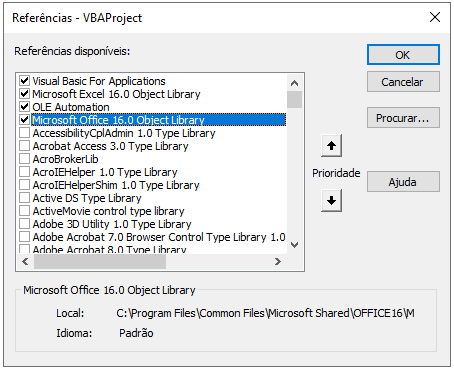The image size is (454, 370).
Task: Click the list scroll up arrow
Action: (x=294, y=83)
